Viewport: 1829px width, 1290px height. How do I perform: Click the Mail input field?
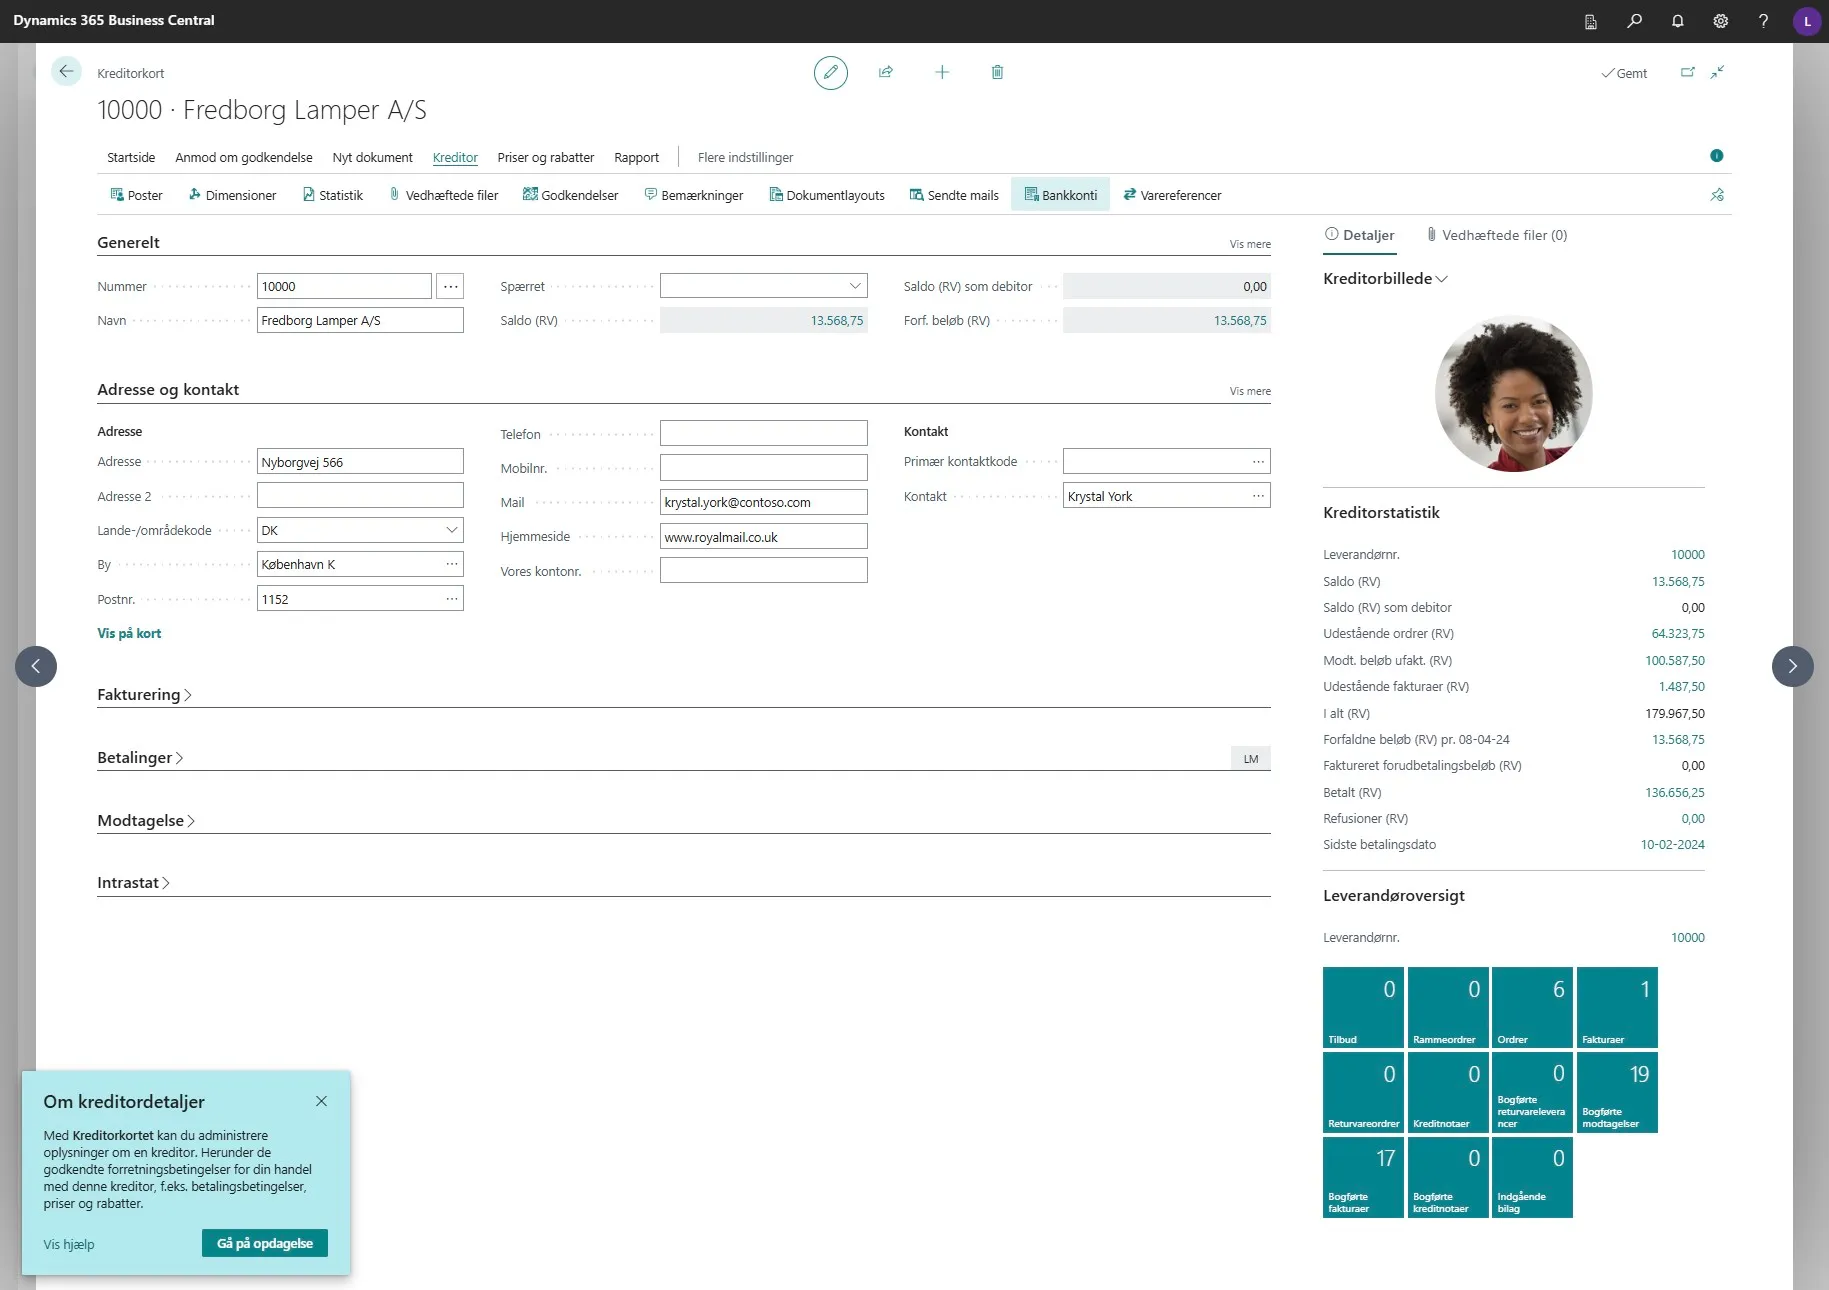click(763, 502)
